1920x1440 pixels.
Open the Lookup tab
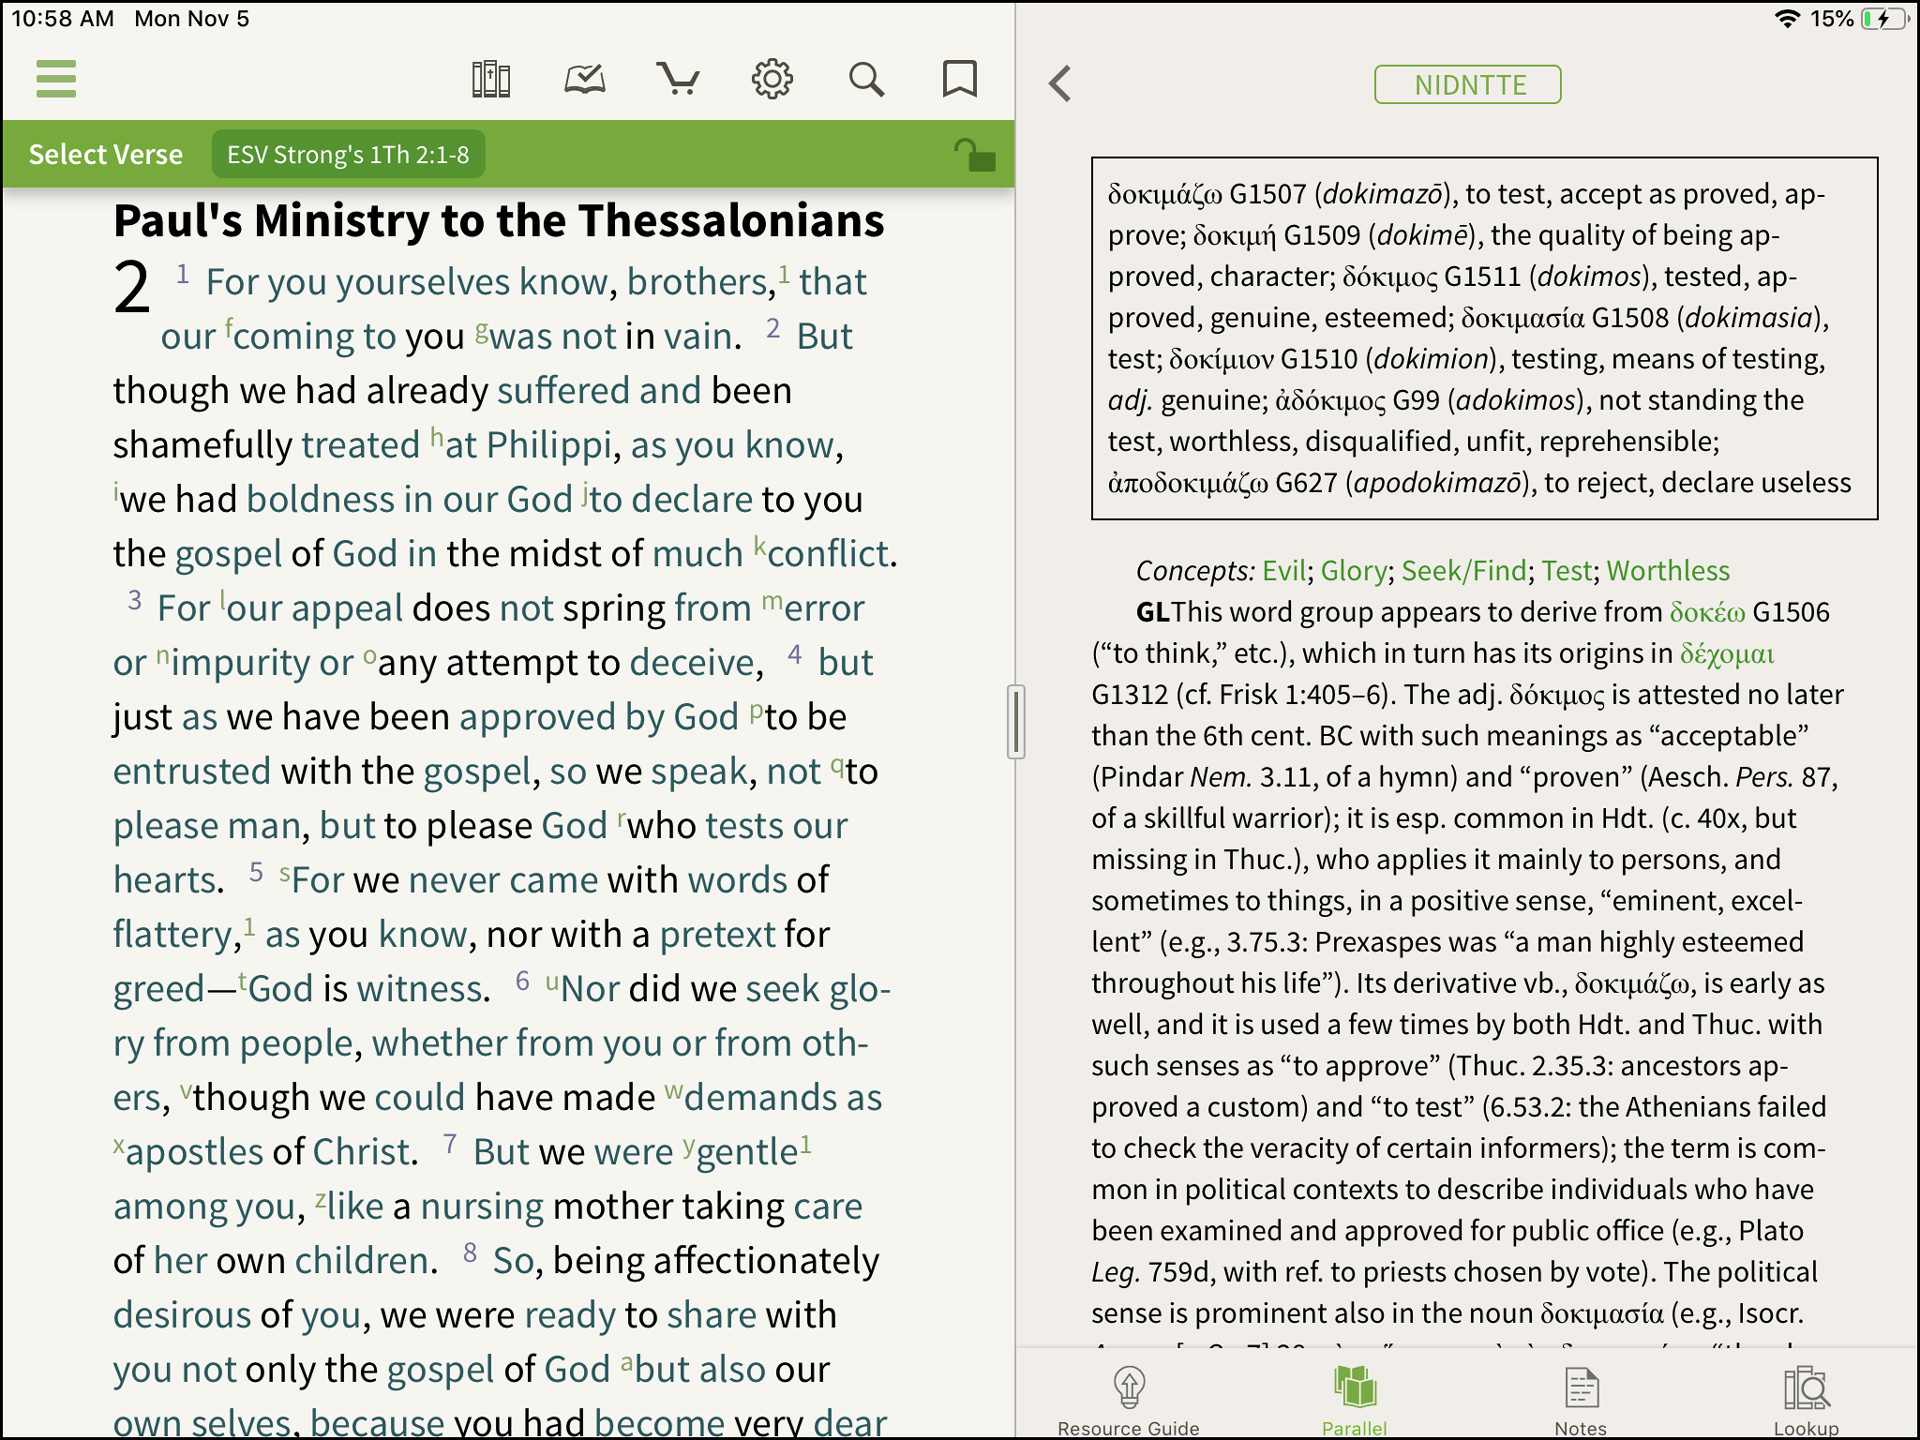(x=1806, y=1402)
